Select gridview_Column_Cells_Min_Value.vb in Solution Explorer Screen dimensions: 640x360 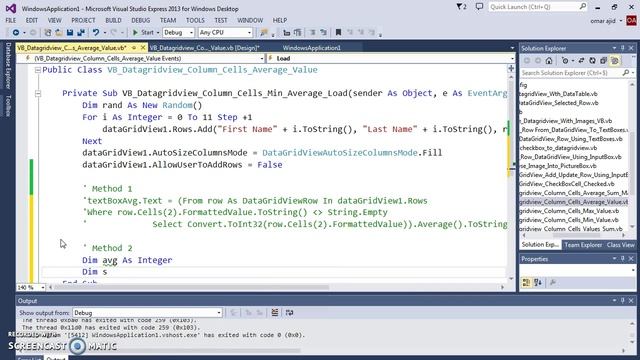[569, 220]
